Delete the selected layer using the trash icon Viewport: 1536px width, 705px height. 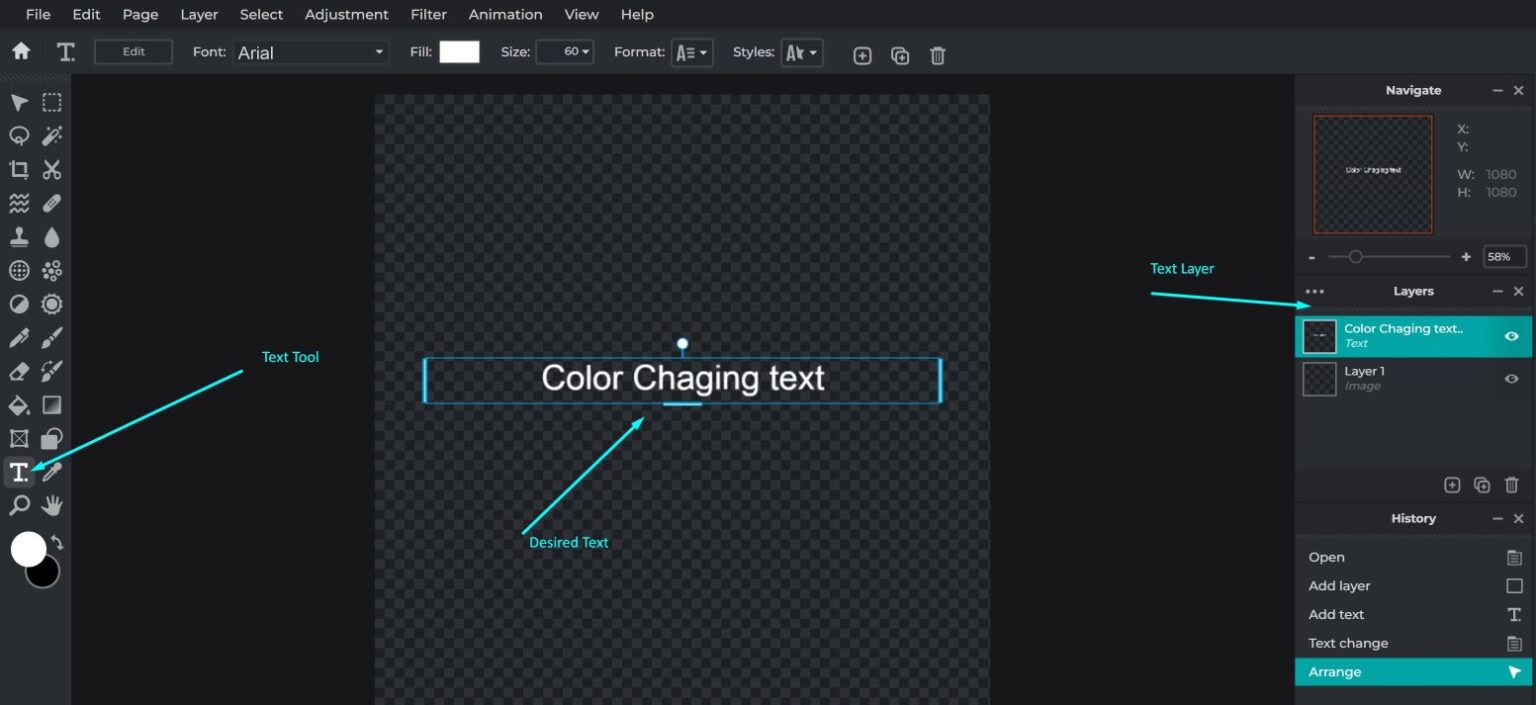(1511, 484)
